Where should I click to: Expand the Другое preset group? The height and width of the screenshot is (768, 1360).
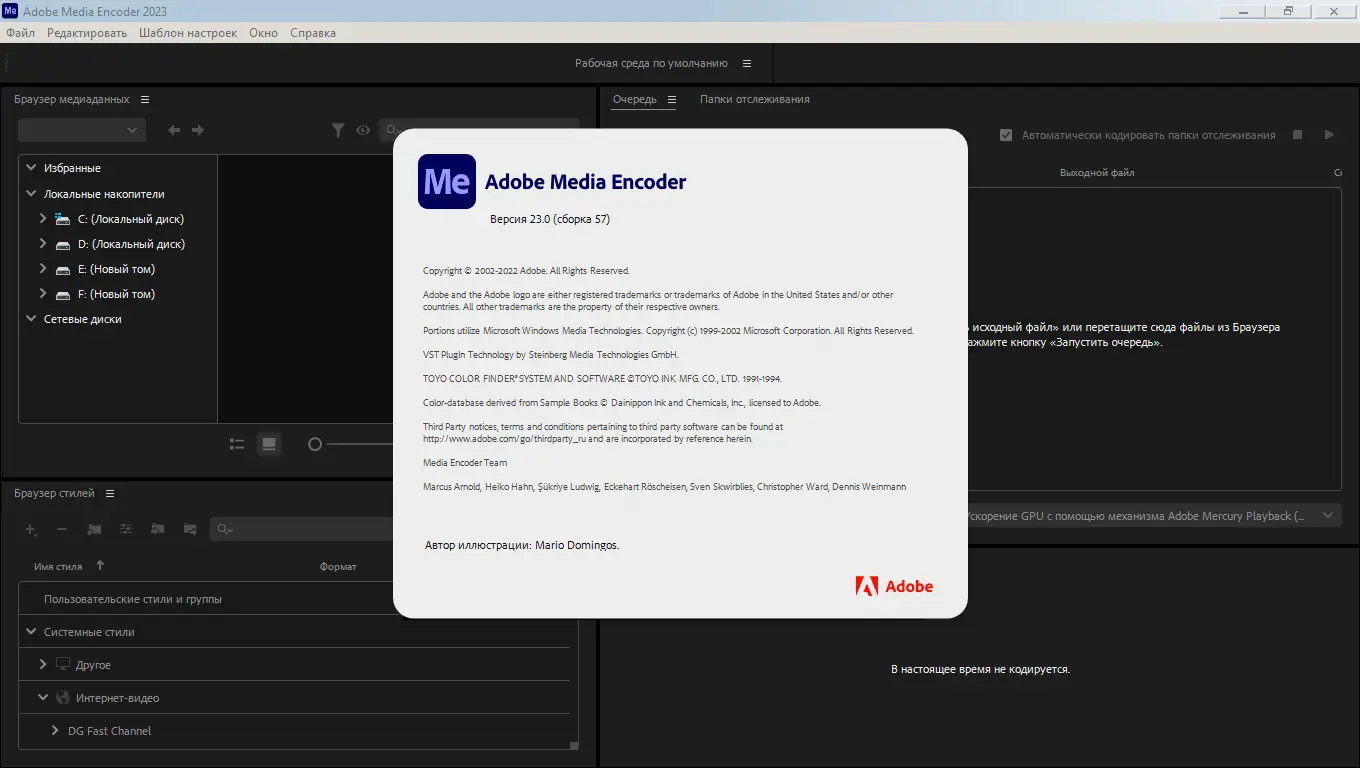point(43,665)
